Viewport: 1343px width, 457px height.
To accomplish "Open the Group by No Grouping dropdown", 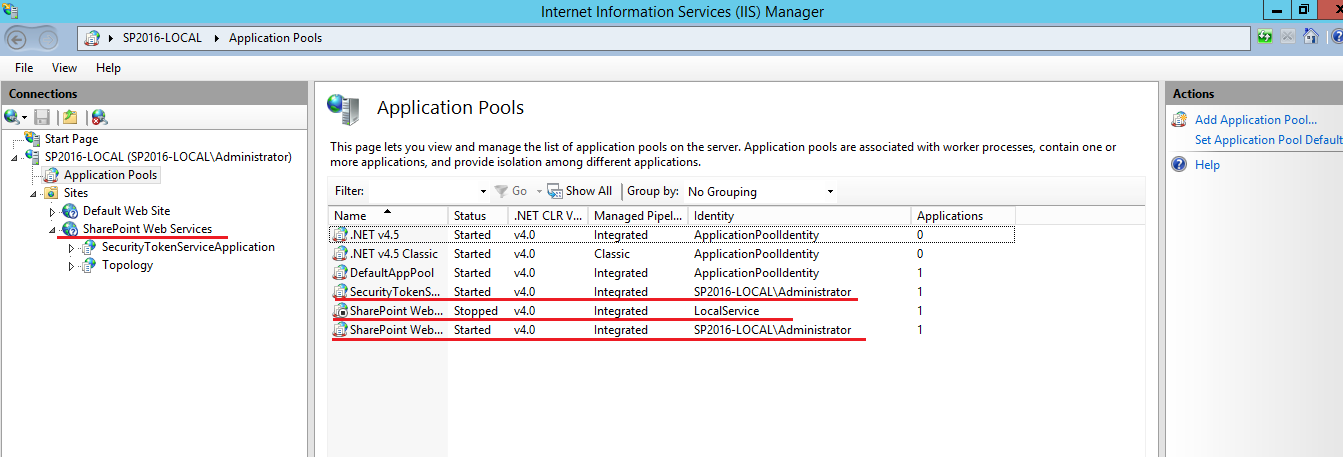I will (x=830, y=191).
